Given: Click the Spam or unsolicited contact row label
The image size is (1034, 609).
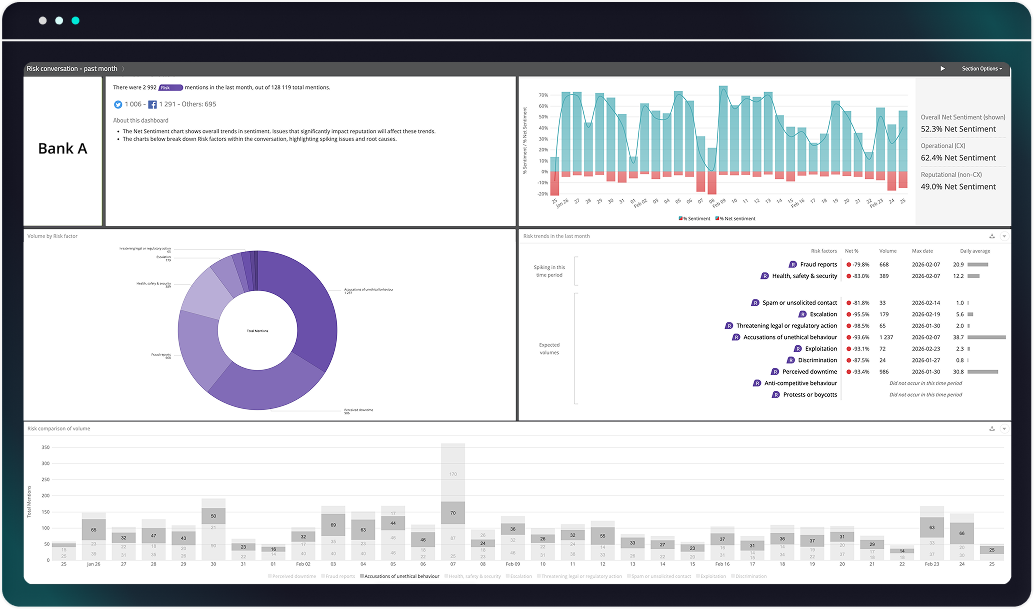Looking at the screenshot, I should 801,302.
